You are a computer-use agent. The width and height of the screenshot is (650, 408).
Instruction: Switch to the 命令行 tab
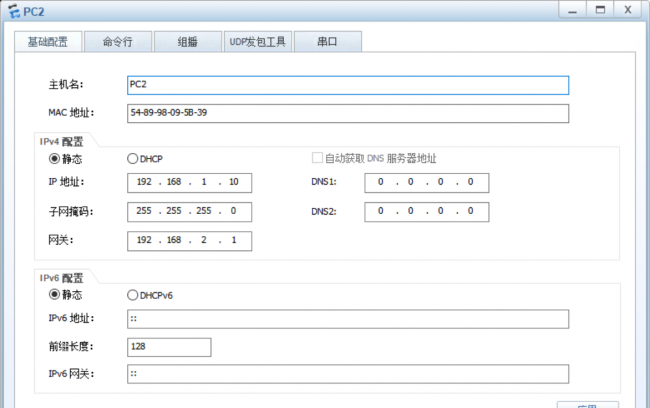(x=118, y=41)
